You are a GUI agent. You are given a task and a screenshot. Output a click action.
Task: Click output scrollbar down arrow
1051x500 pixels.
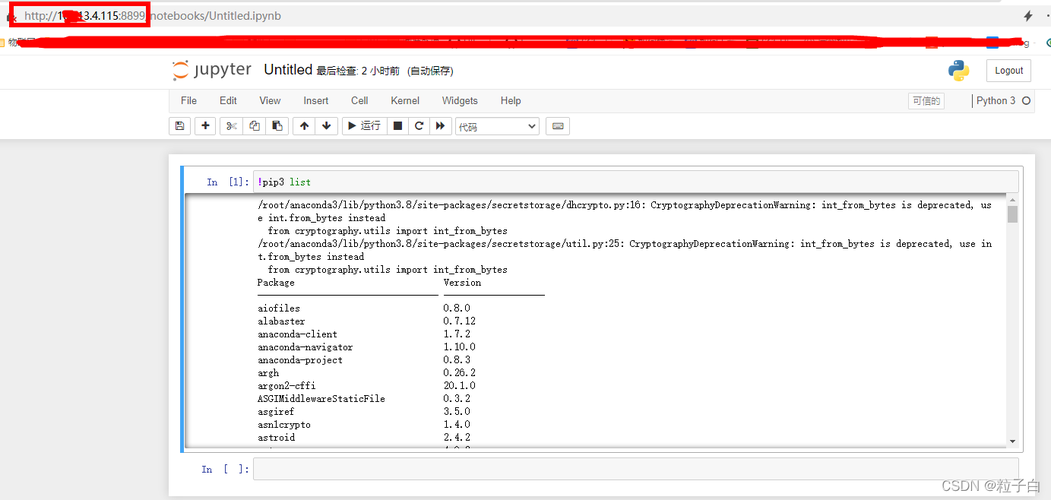1012,441
